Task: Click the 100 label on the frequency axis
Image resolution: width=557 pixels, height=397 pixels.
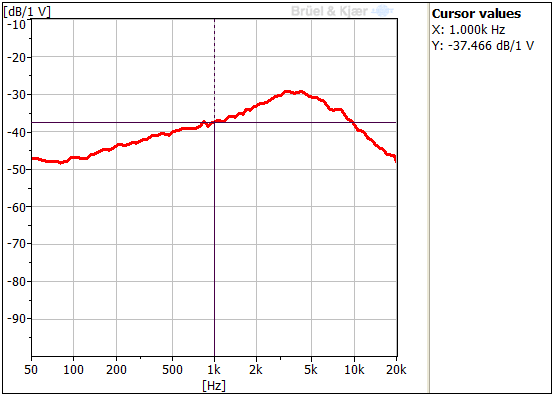Action: 73,370
